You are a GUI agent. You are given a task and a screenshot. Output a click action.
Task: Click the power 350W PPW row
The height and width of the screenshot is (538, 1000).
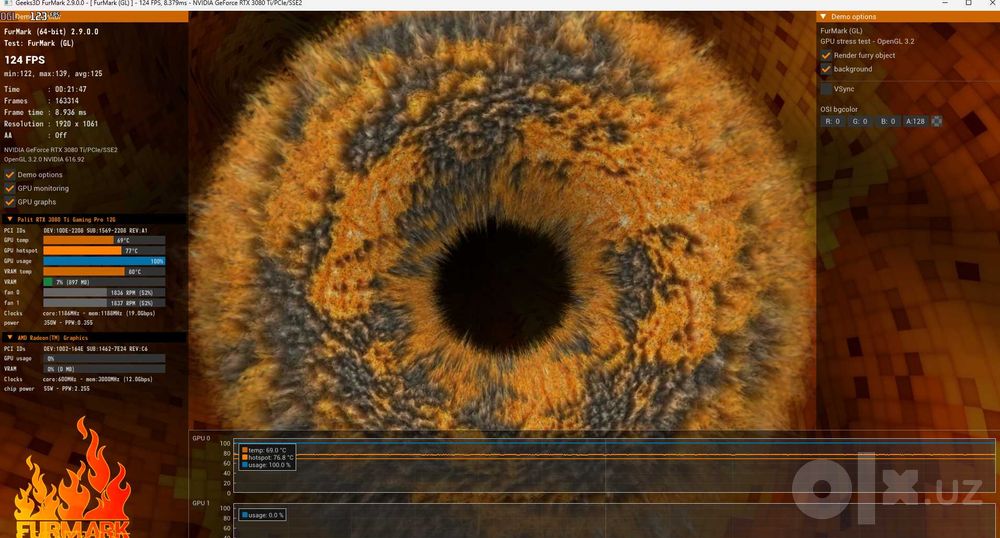[48, 323]
